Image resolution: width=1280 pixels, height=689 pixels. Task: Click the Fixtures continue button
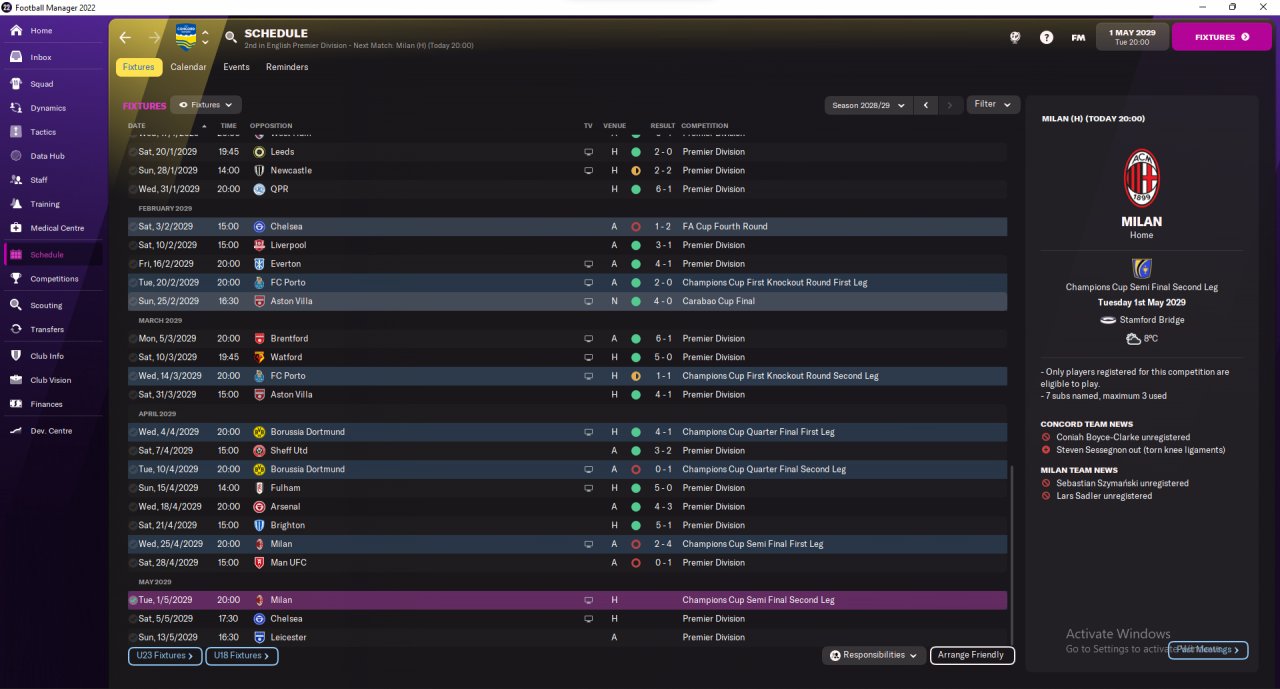(x=1221, y=37)
